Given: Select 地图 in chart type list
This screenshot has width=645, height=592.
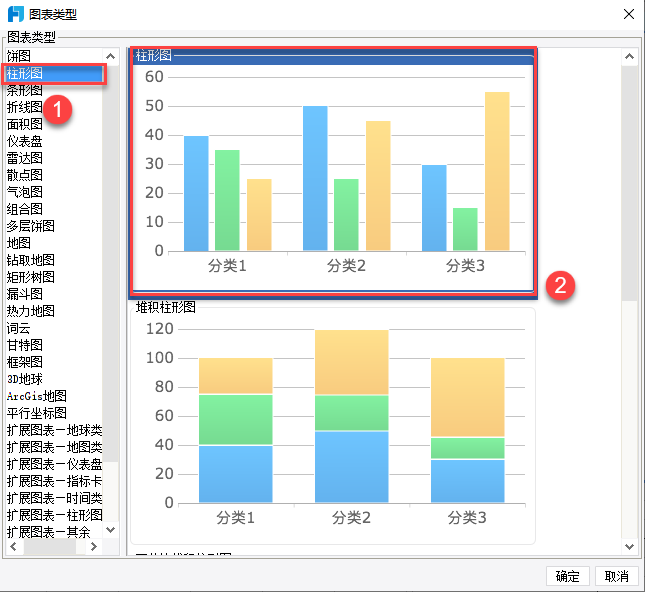Looking at the screenshot, I should (53, 243).
